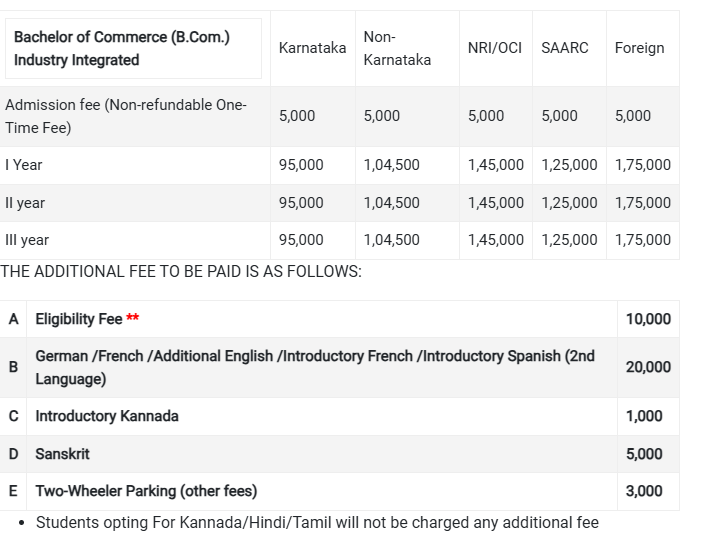This screenshot has height=538, width=707.
Task: Select the III year Foreign fee 1,75,000
Action: coord(643,240)
